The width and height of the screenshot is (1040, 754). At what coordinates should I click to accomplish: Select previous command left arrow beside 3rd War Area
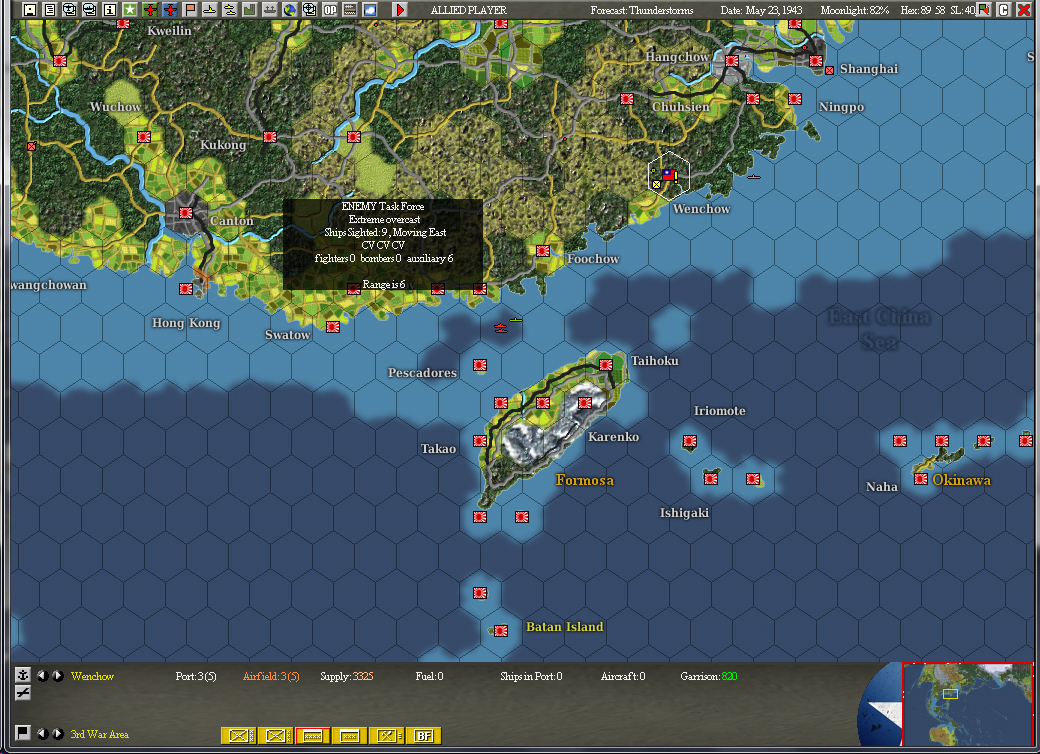click(42, 733)
